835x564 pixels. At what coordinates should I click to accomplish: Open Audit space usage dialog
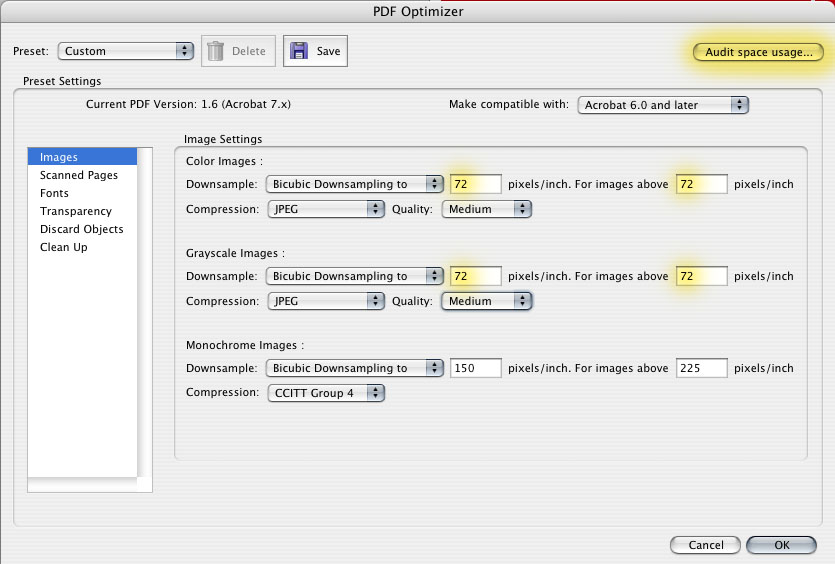[x=758, y=52]
